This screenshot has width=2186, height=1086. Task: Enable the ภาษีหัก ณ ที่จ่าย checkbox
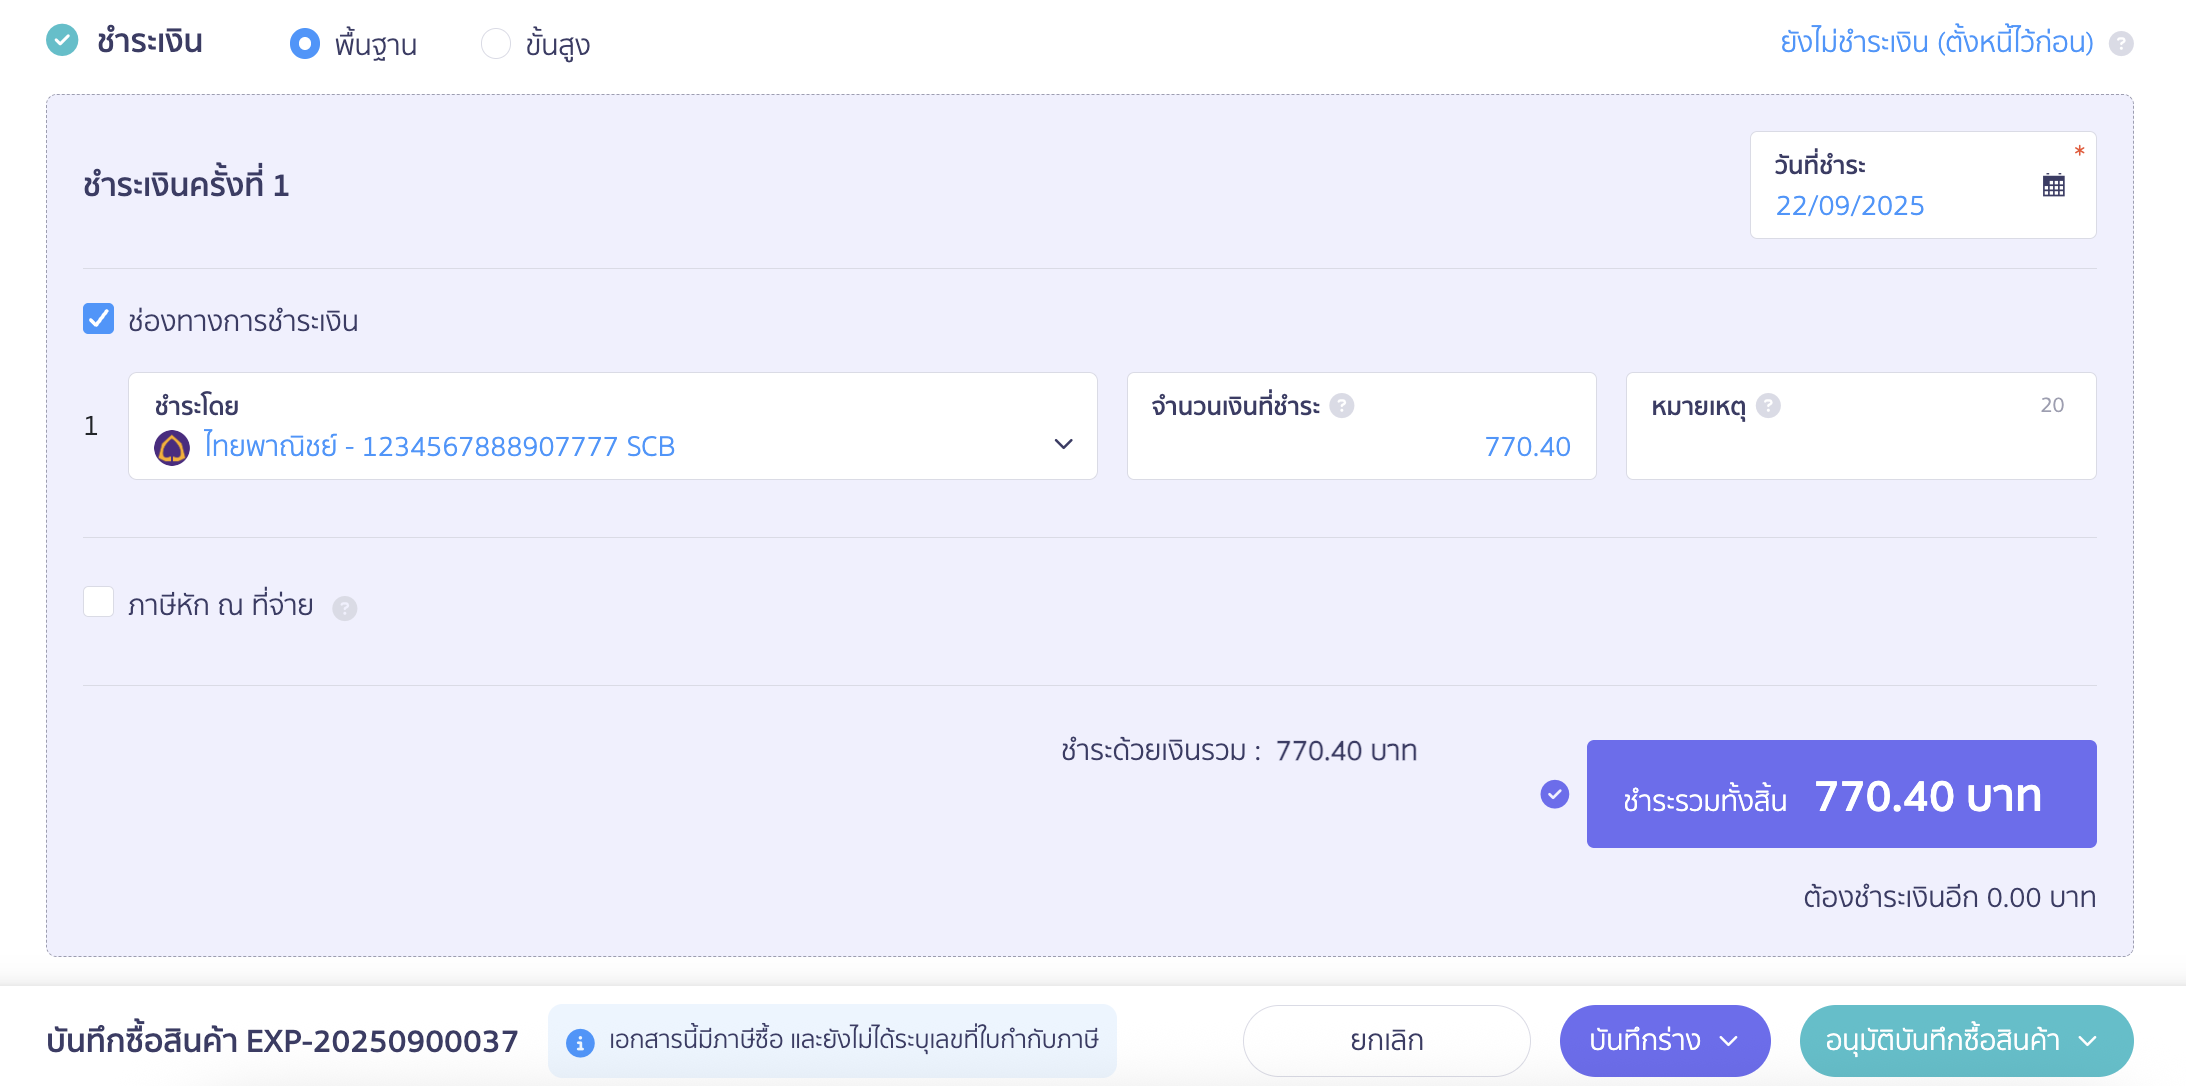[x=98, y=602]
